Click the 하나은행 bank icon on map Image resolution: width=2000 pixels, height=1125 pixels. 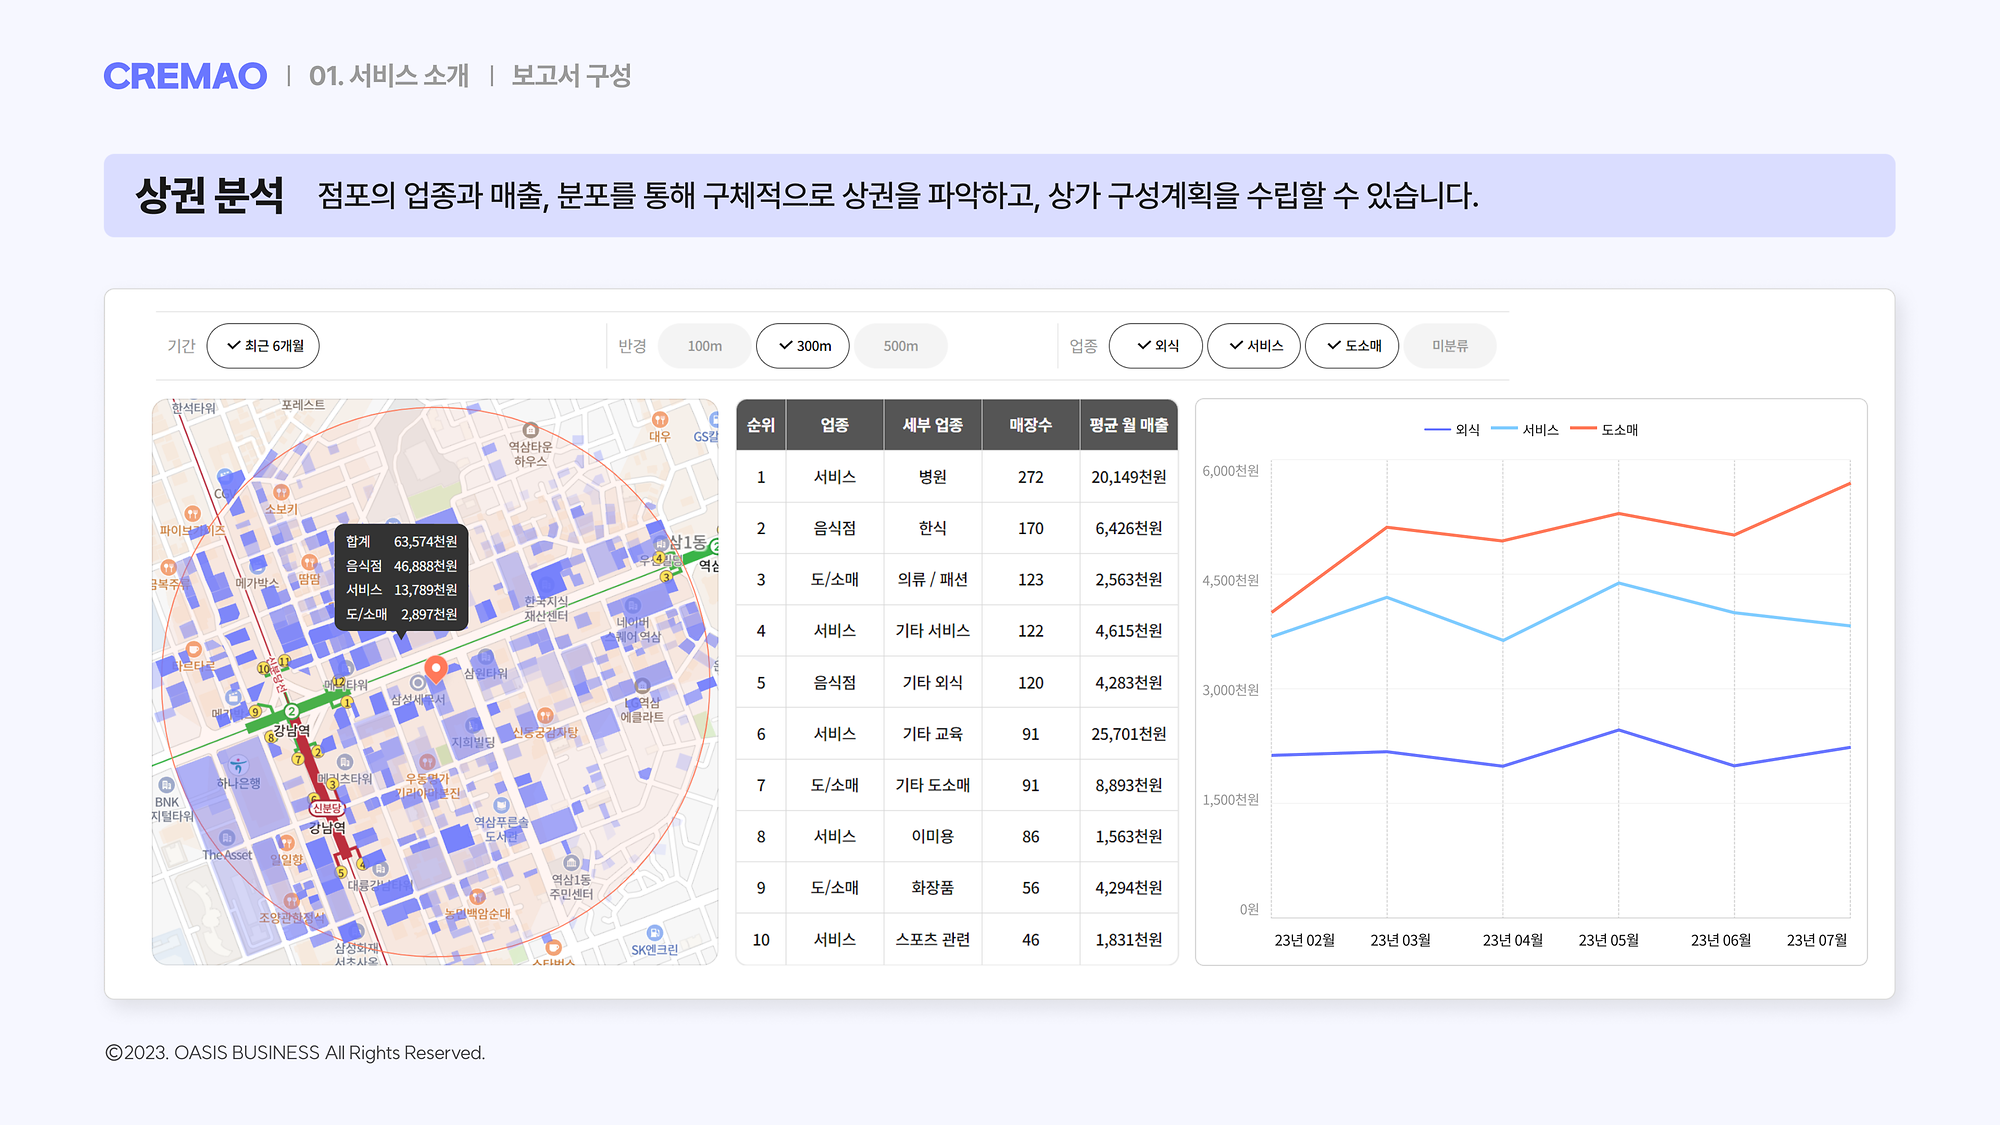(238, 766)
